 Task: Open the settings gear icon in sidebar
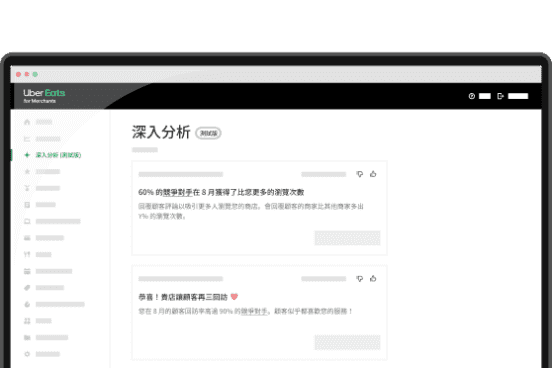27,354
